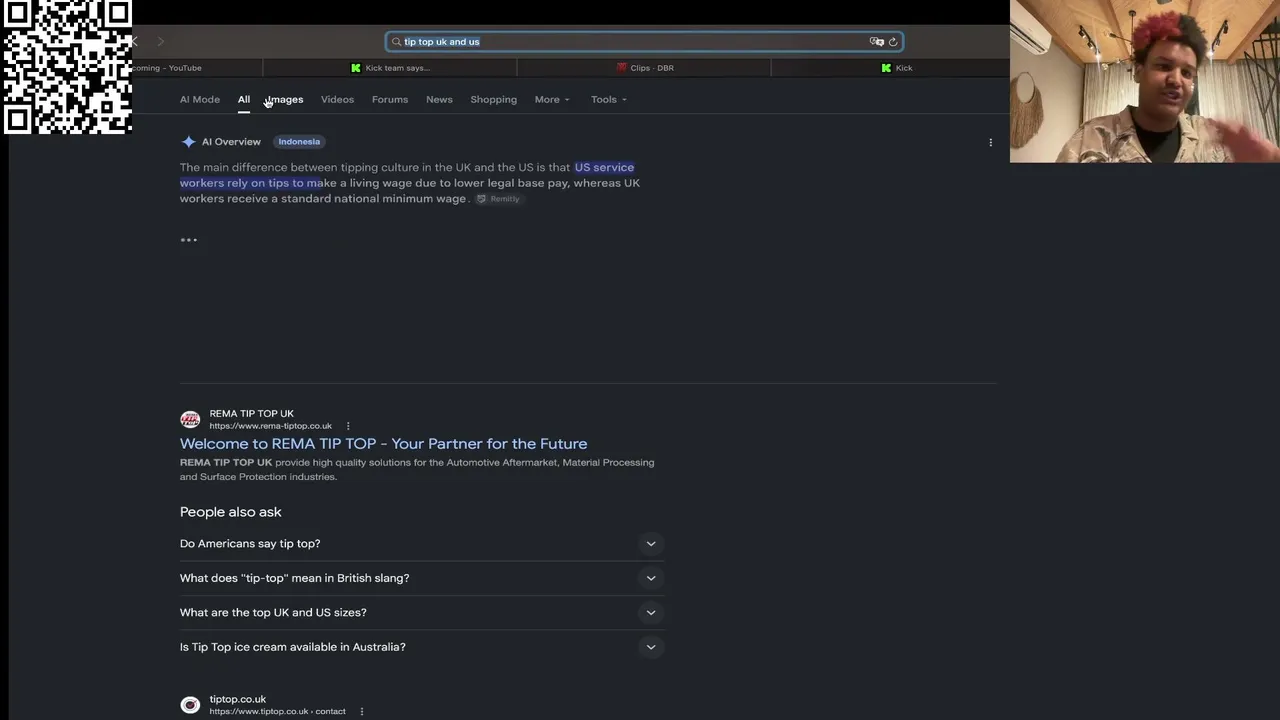
Task: Expand 'Do Americans say tip top?'
Action: (x=420, y=544)
